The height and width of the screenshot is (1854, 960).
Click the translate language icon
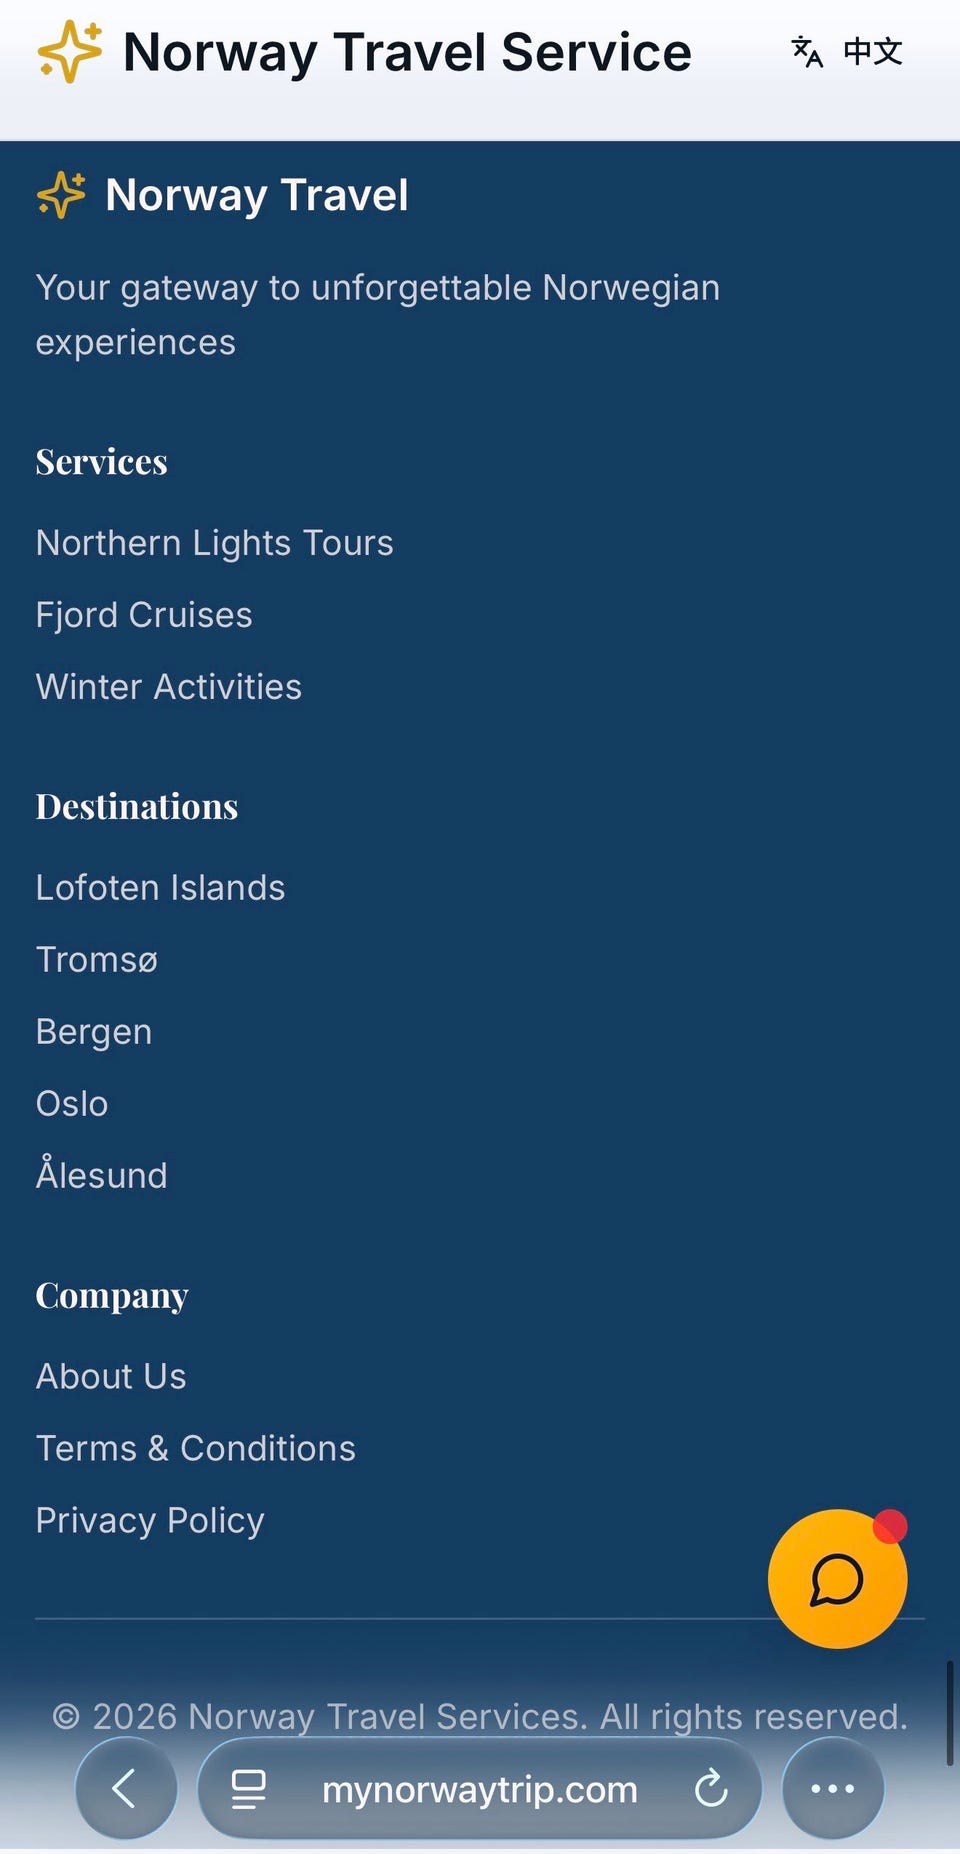[x=807, y=52]
